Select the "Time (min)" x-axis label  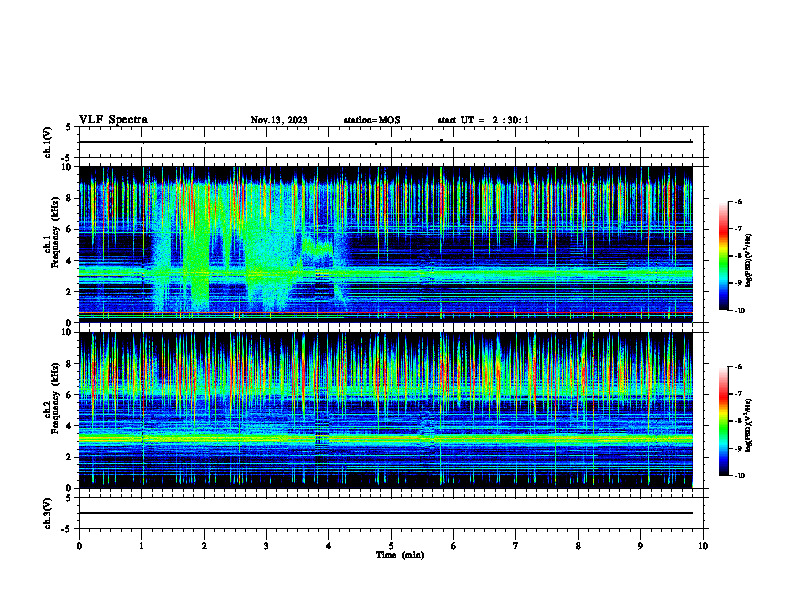click(x=400, y=555)
